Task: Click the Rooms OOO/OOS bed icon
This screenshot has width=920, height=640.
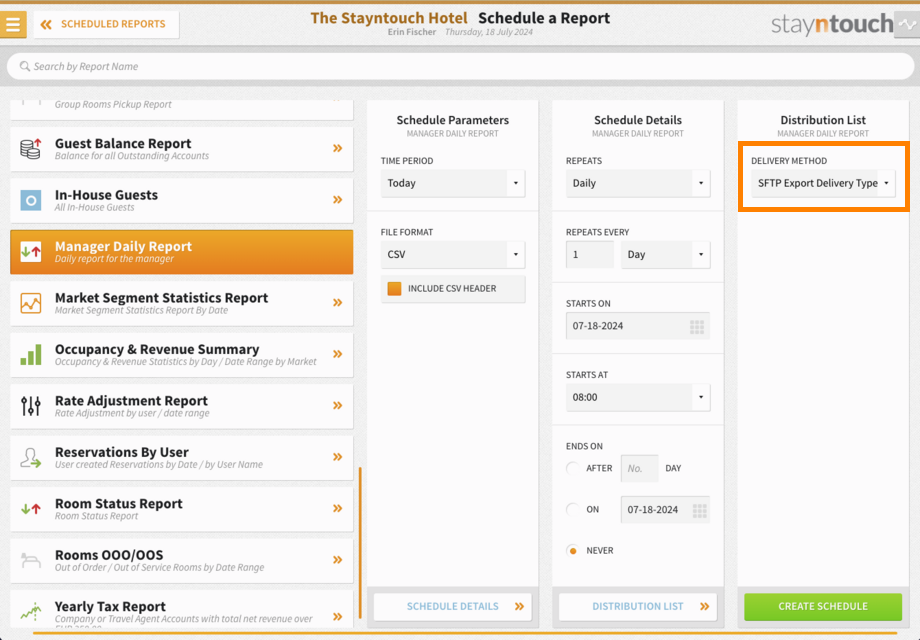Action: tap(31, 560)
